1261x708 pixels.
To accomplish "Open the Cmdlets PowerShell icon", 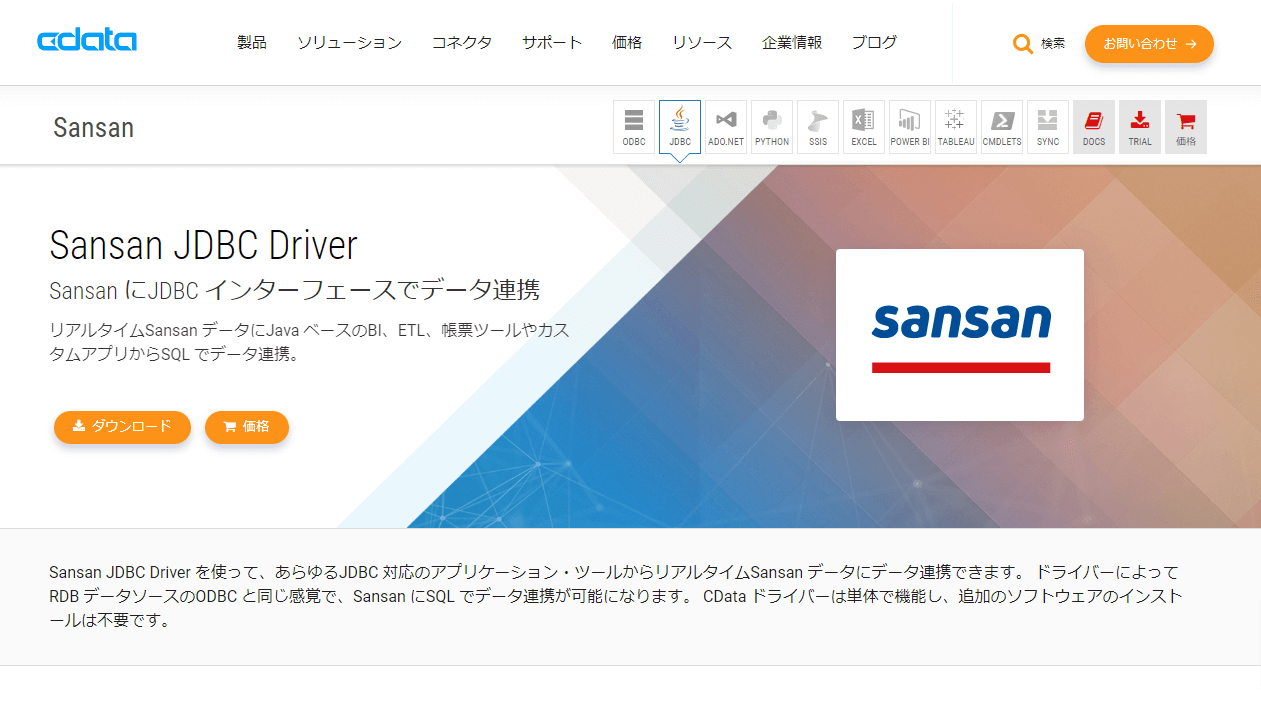I will tap(1002, 127).
